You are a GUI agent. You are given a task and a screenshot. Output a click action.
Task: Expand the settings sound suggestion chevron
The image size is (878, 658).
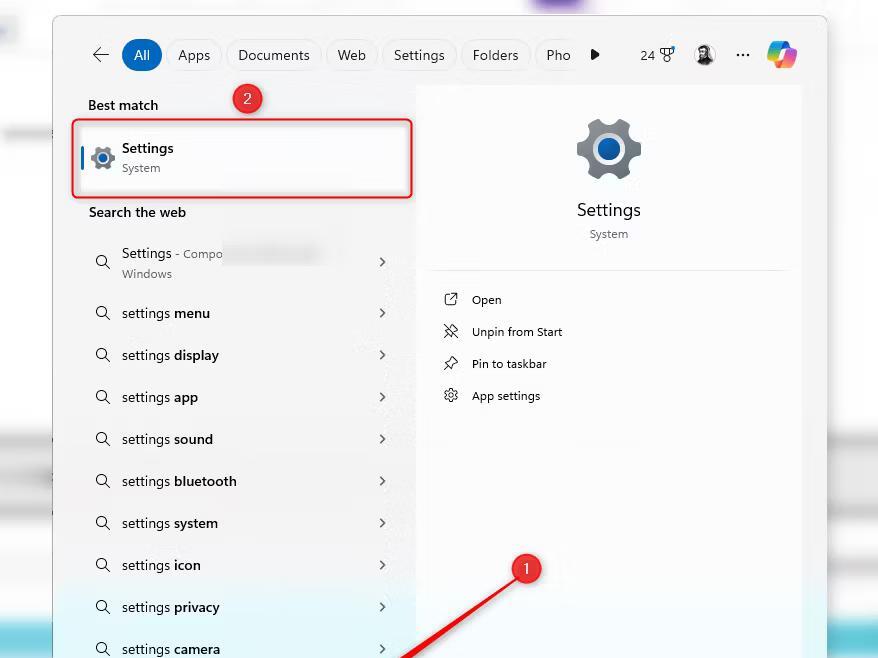click(x=382, y=439)
